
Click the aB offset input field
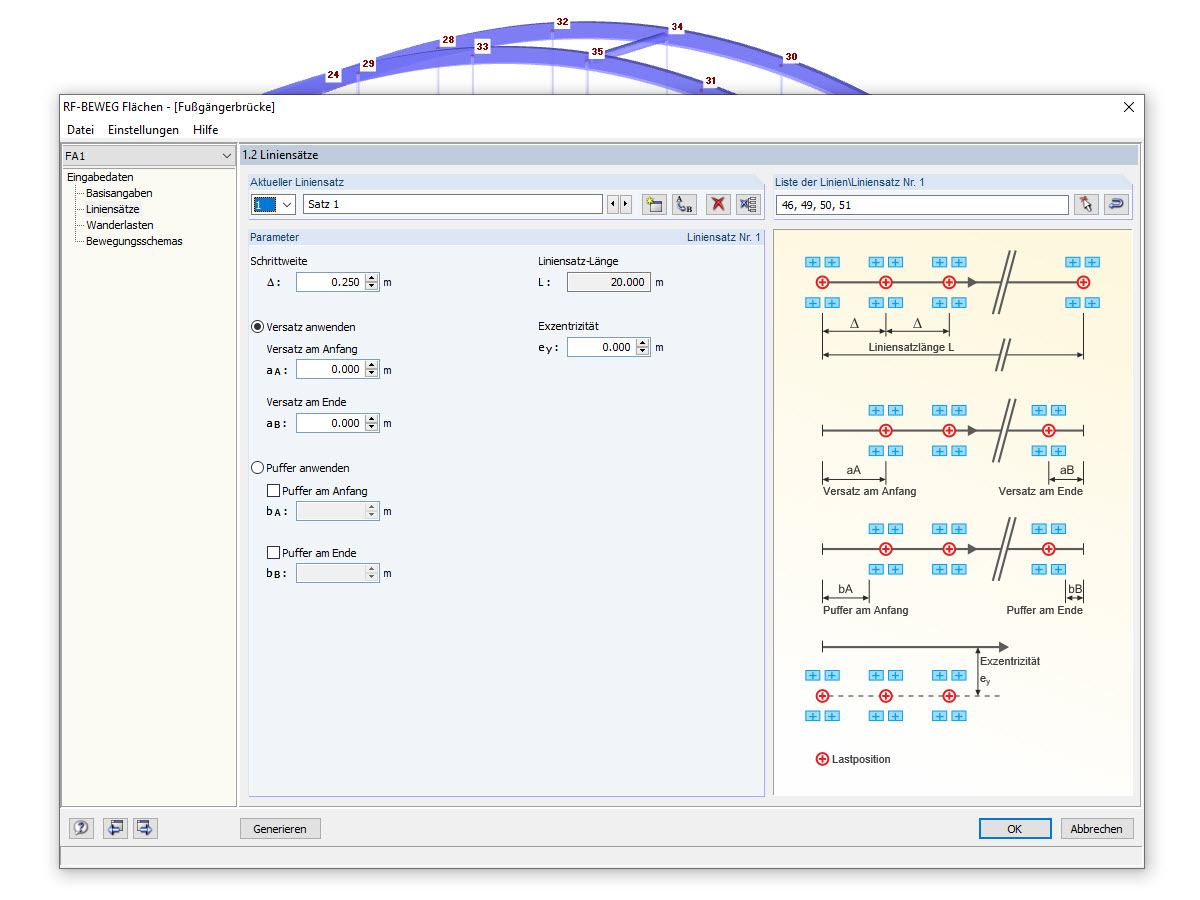331,423
